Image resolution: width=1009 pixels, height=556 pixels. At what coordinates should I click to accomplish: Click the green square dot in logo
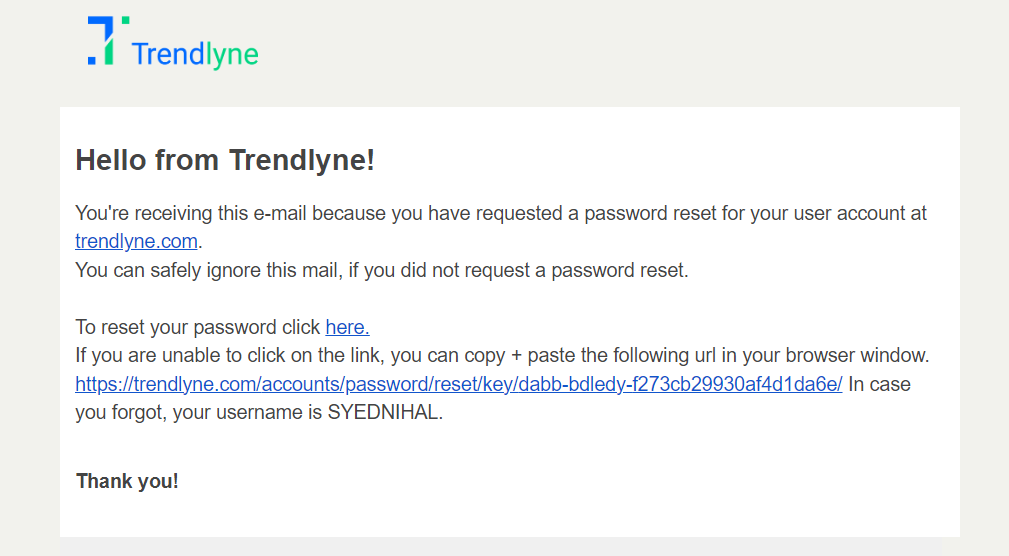(x=125, y=20)
